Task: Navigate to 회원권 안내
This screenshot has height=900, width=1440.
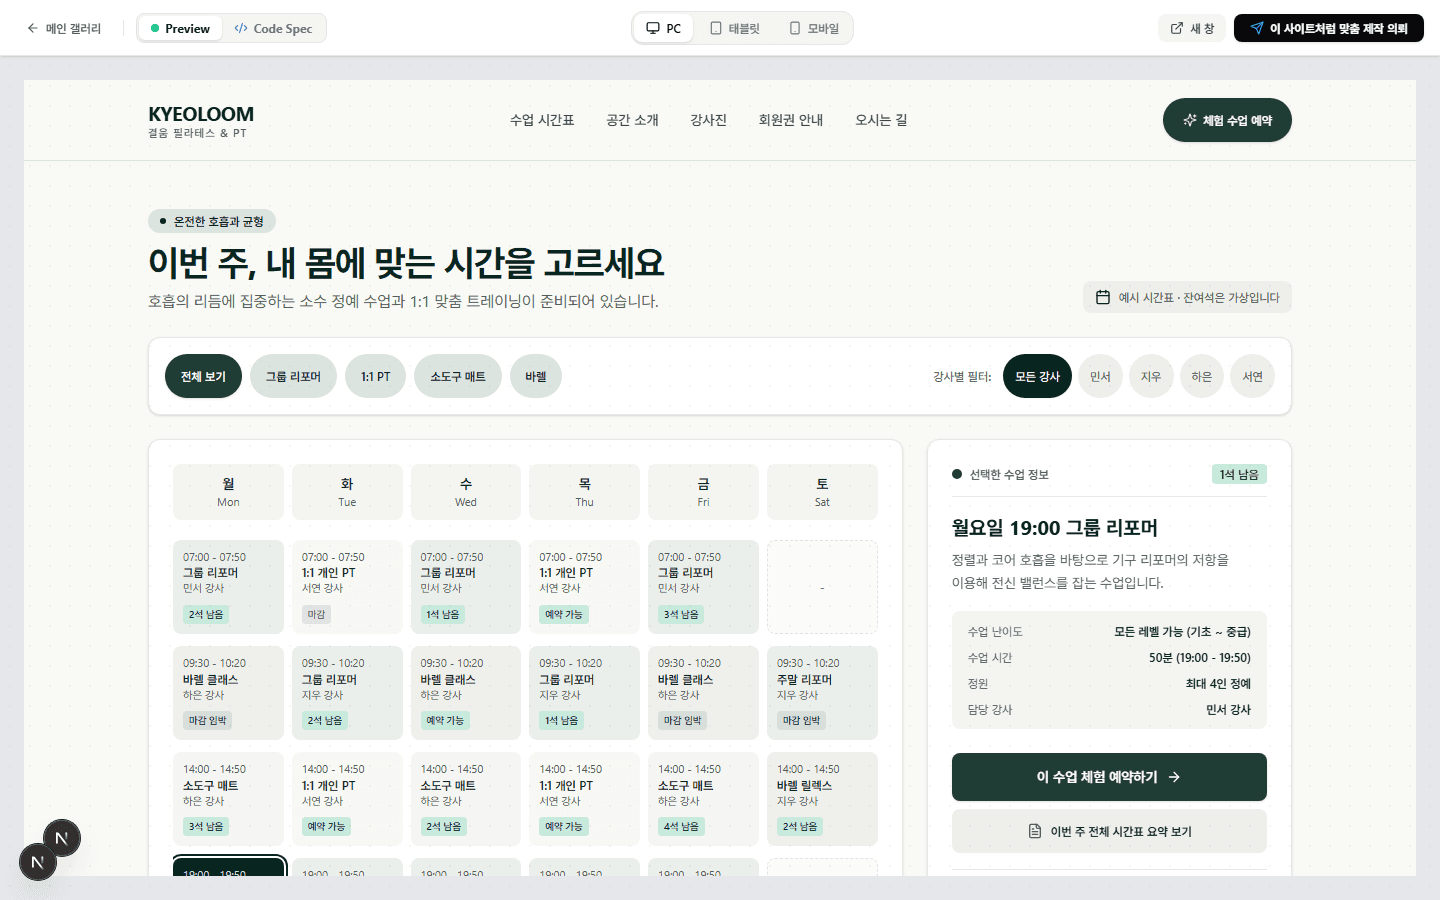Action: pyautogui.click(x=791, y=120)
